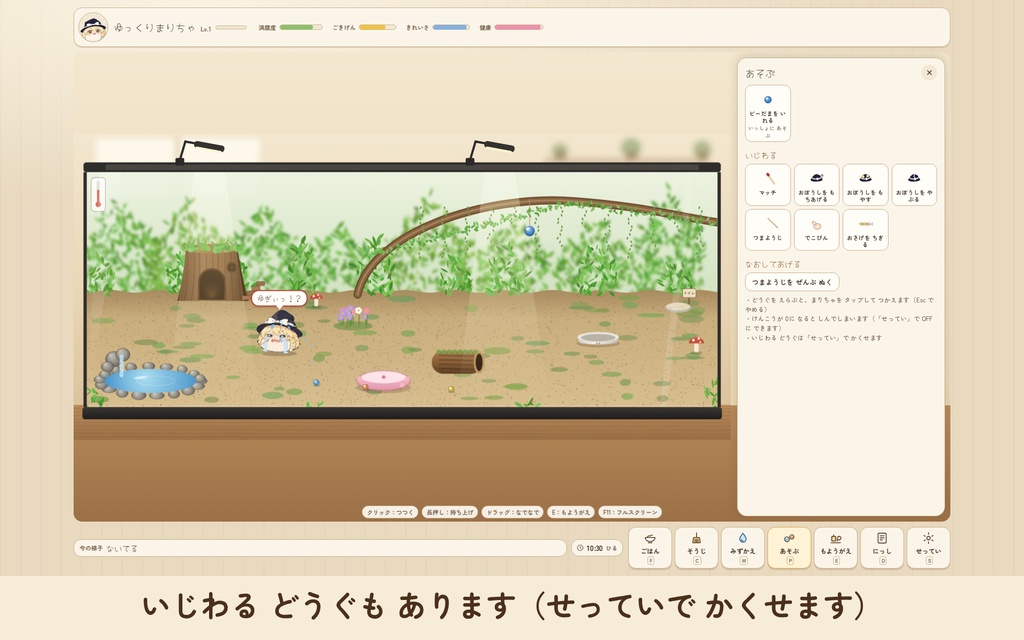Open the せってい settings
The height and width of the screenshot is (640, 1024).
928,548
